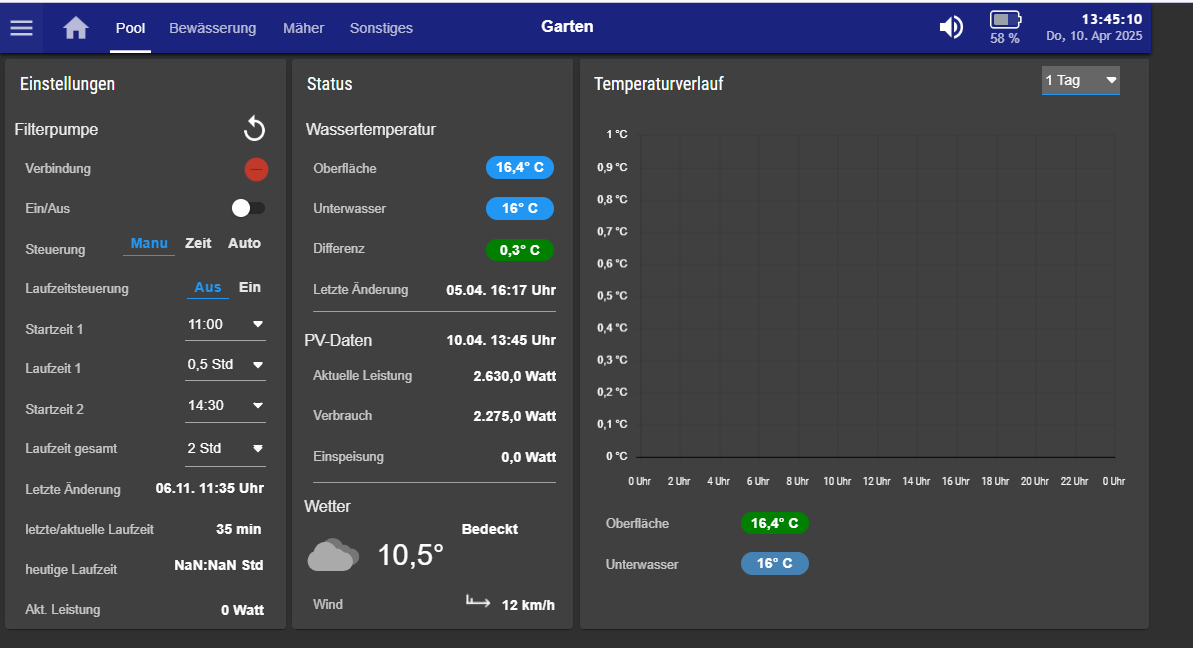
Task: Click the 10,5° weather temperature
Action: 411,555
